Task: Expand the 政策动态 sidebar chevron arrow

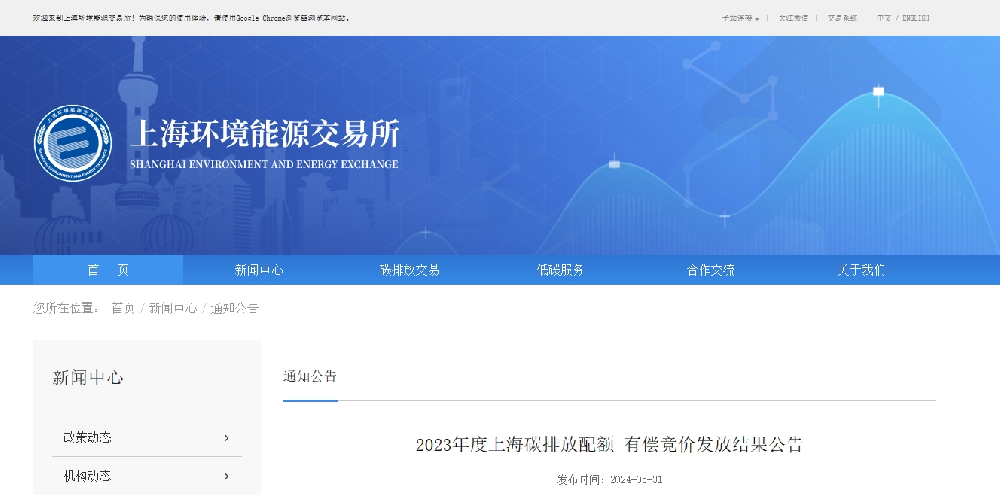Action: pyautogui.click(x=227, y=438)
